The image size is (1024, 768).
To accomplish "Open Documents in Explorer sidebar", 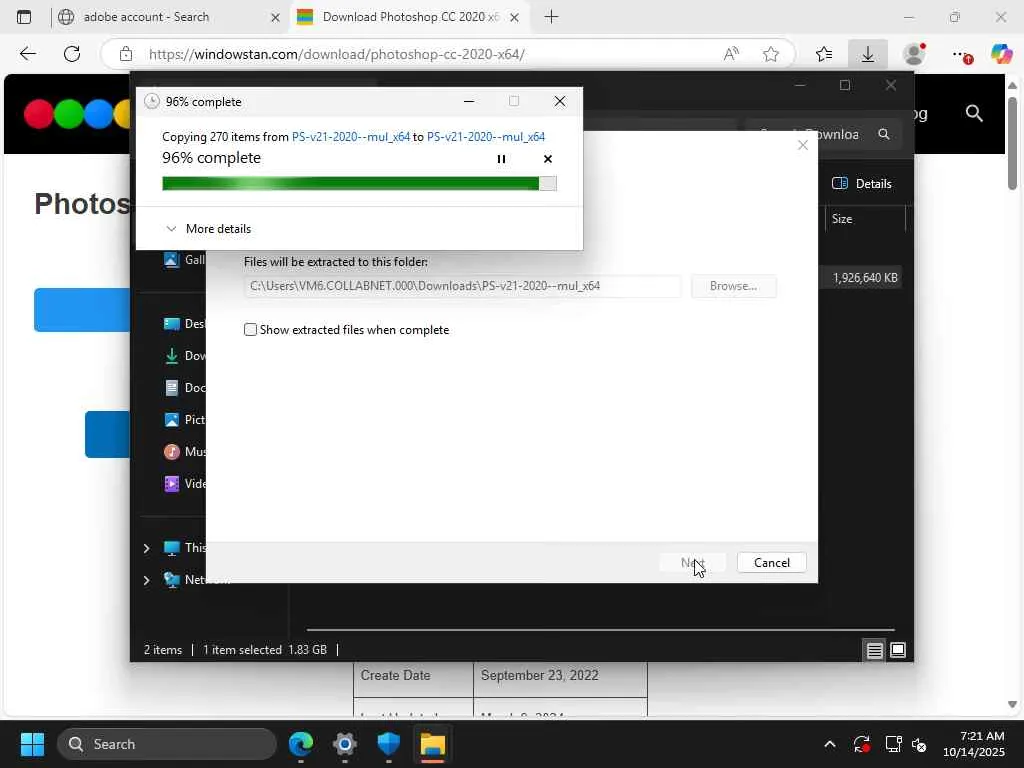I will click(x=184, y=388).
